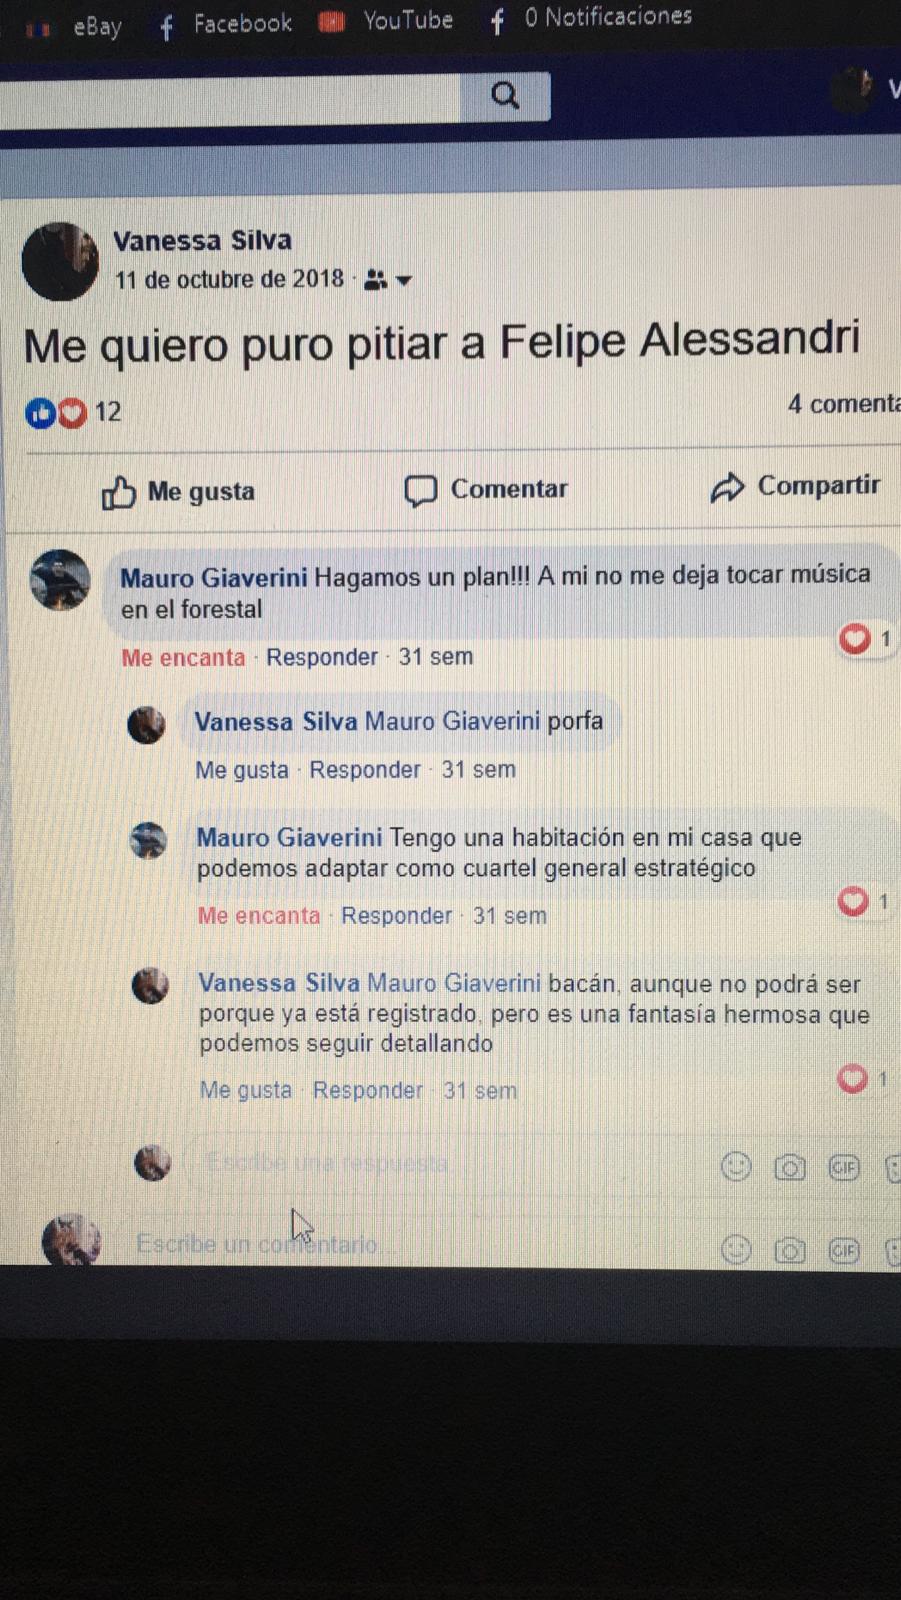Click the Escribe un comentario field
Screen dimensions: 901x1600
420,1245
